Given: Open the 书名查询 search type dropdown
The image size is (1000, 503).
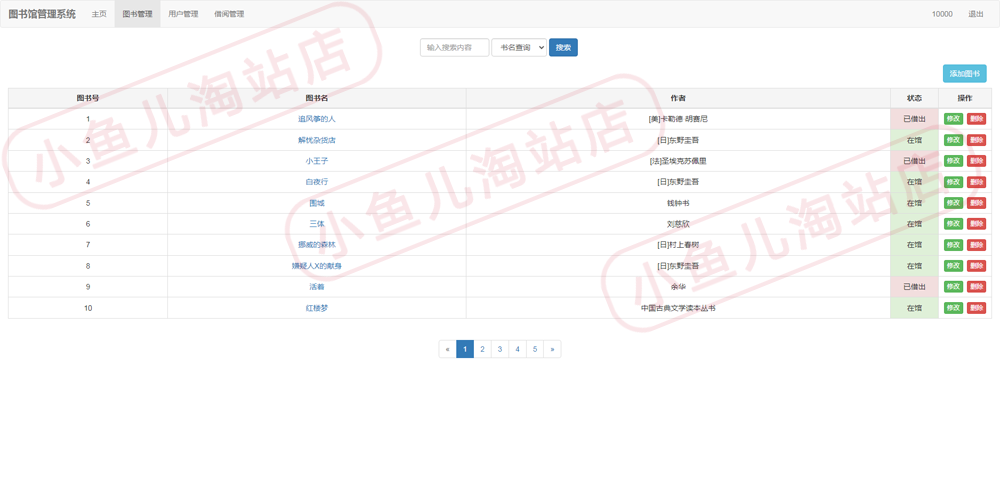Looking at the screenshot, I should (x=519, y=48).
